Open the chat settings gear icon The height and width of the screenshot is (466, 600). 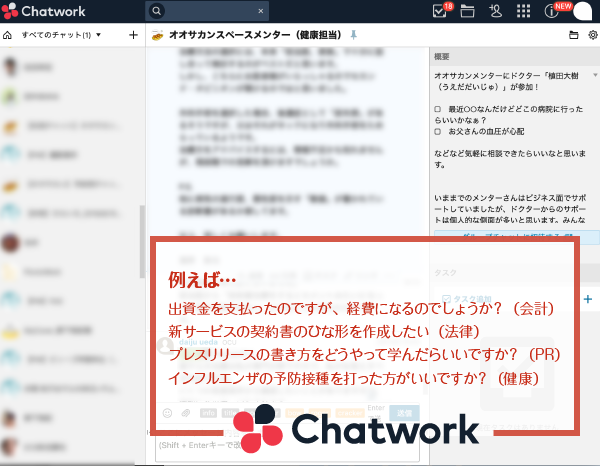tap(593, 35)
